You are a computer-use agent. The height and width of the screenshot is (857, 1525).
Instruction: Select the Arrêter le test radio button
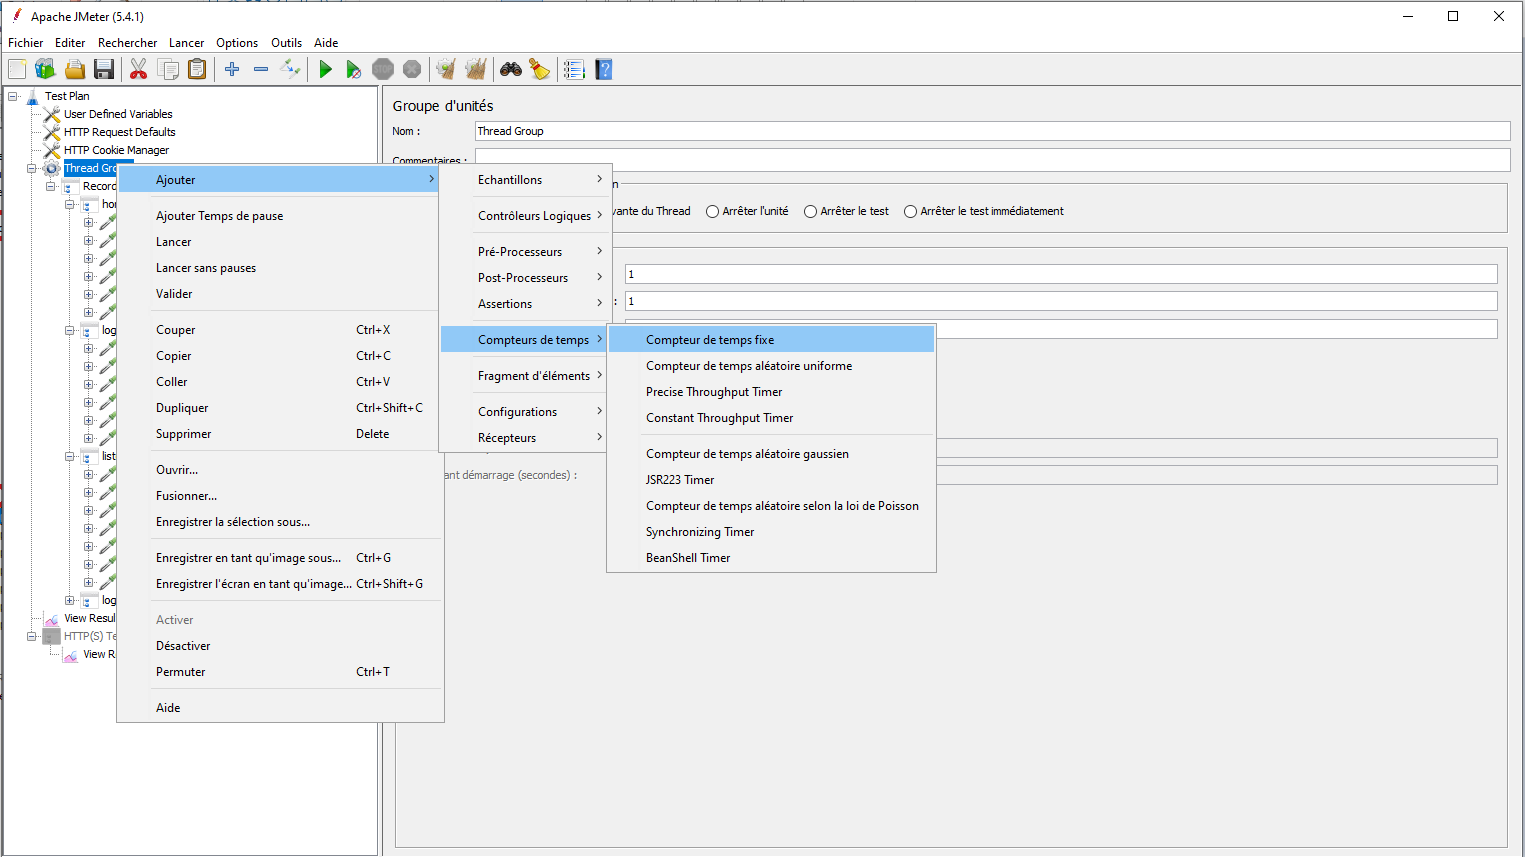tap(810, 212)
